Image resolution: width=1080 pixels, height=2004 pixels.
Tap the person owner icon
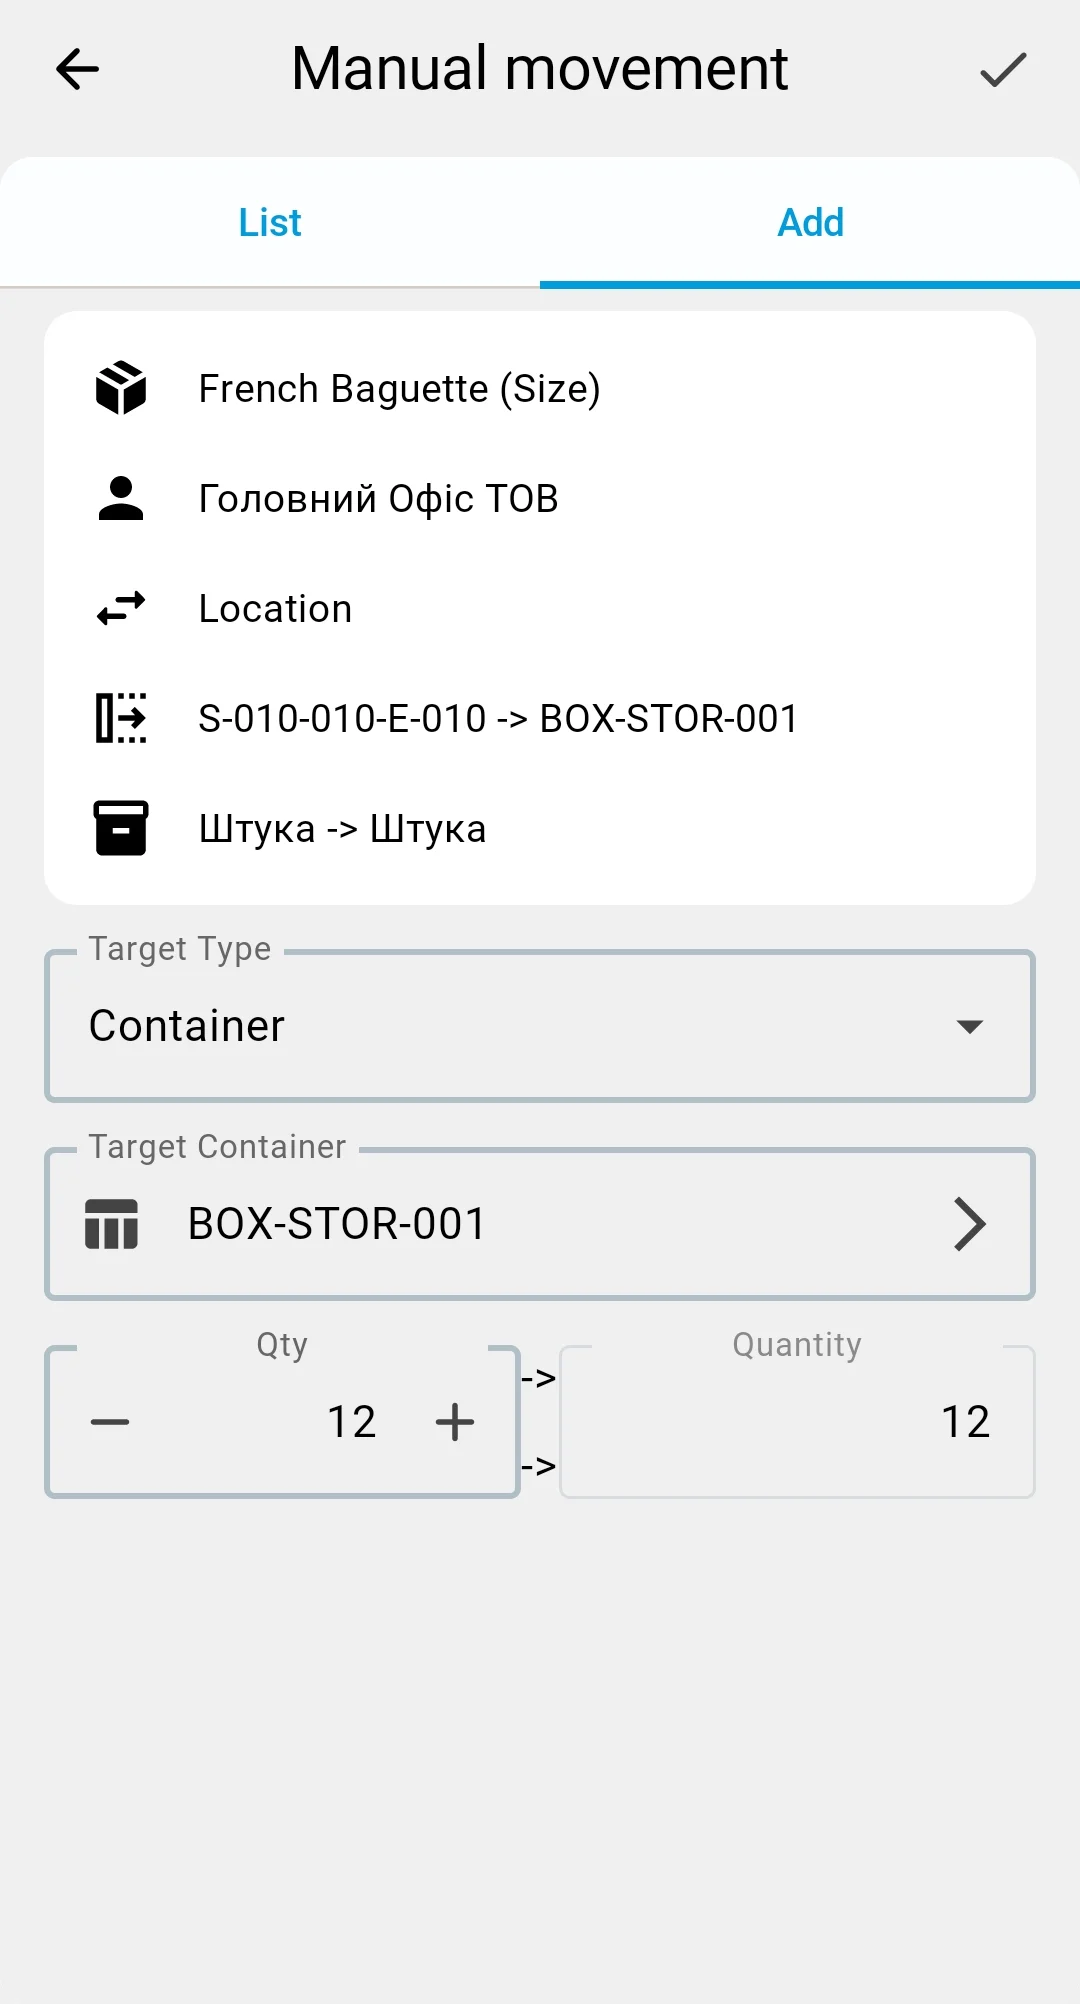tap(121, 498)
